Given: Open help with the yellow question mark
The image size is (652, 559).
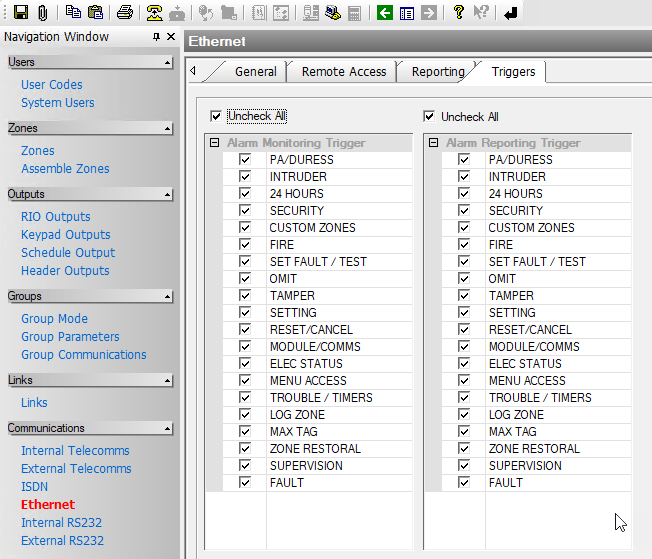Looking at the screenshot, I should click(458, 12).
